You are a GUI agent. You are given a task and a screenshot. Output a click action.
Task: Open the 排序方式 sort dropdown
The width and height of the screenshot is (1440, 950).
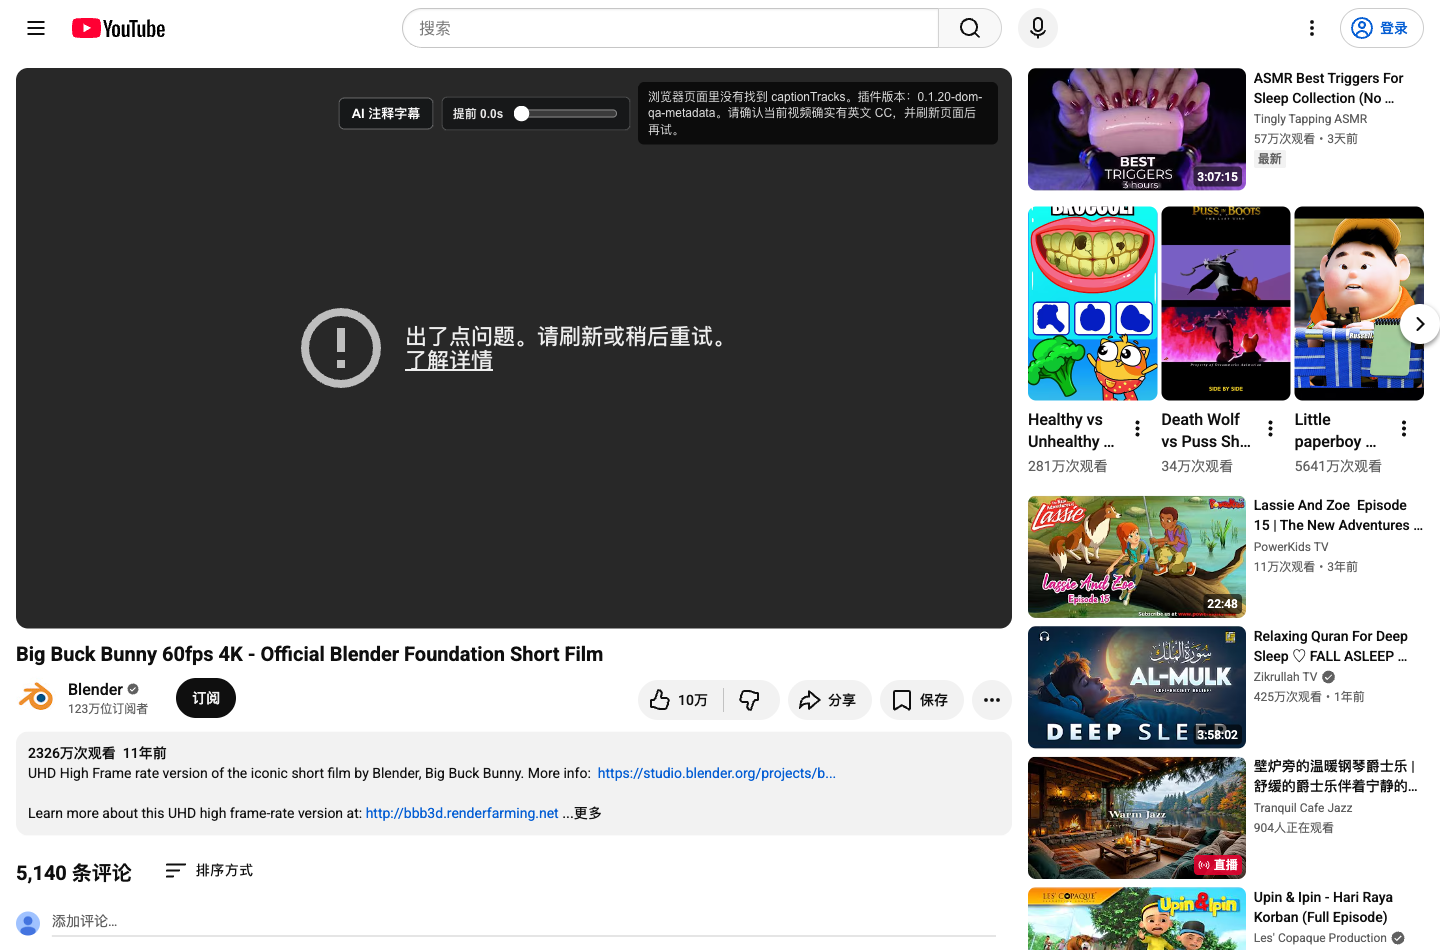(209, 870)
